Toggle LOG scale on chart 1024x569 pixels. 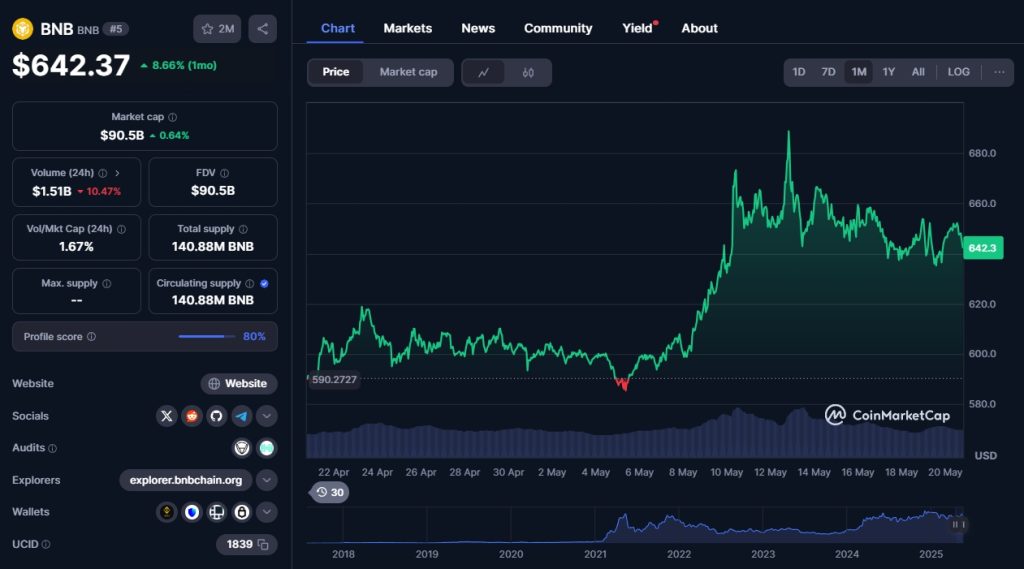click(x=959, y=72)
